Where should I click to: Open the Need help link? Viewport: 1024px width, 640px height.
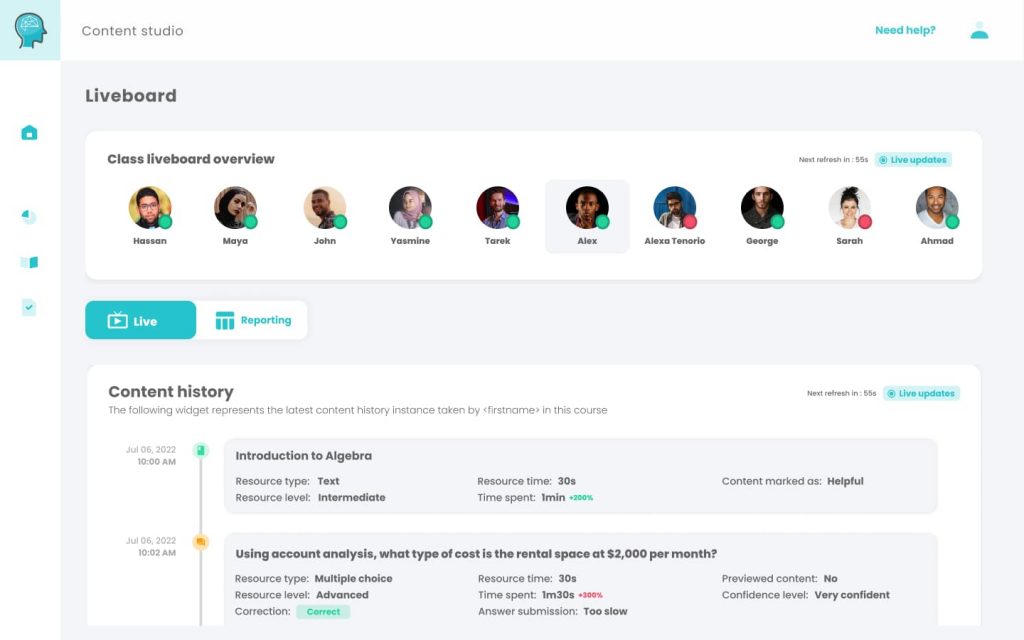[905, 30]
